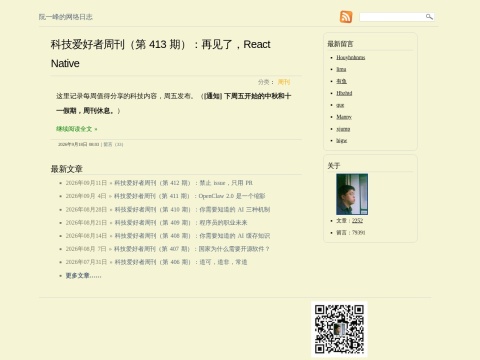Open 第 408 期 AI 缓存知识 article
This screenshot has width=480, height=360.
pyautogui.click(x=192, y=236)
